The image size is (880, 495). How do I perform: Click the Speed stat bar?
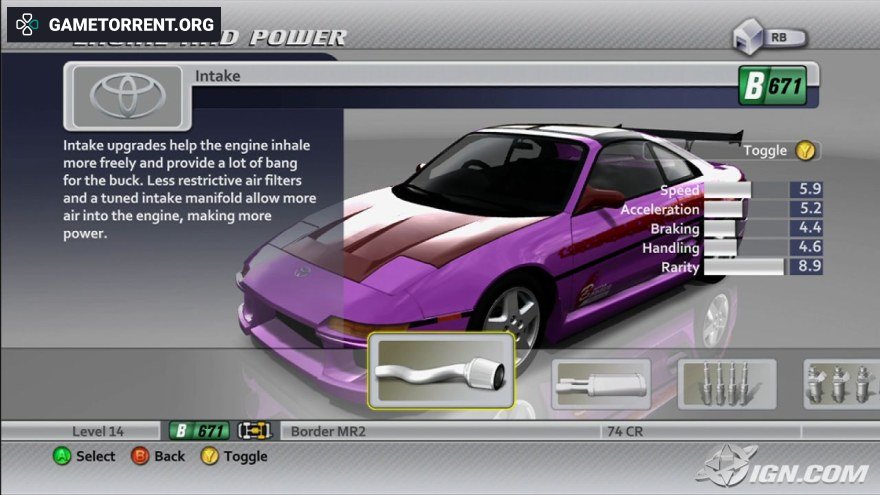(x=746, y=190)
